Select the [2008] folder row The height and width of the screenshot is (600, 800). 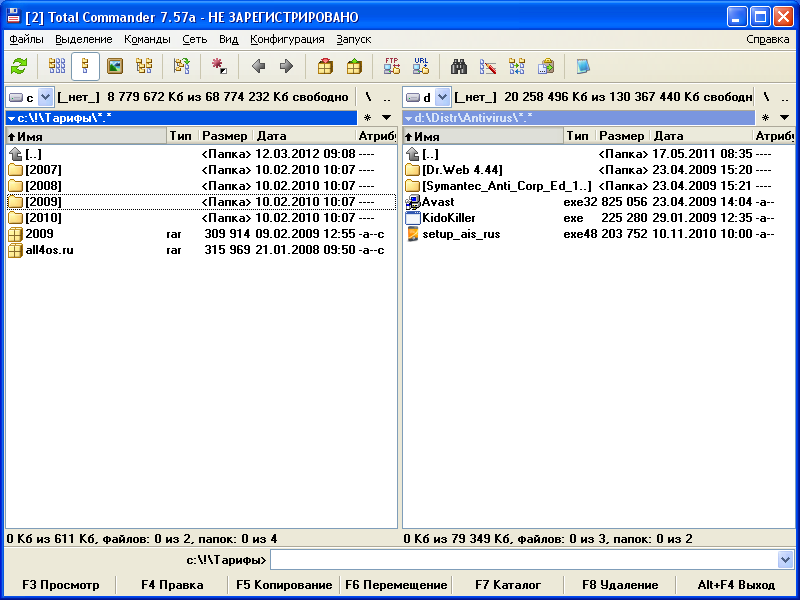202,186
